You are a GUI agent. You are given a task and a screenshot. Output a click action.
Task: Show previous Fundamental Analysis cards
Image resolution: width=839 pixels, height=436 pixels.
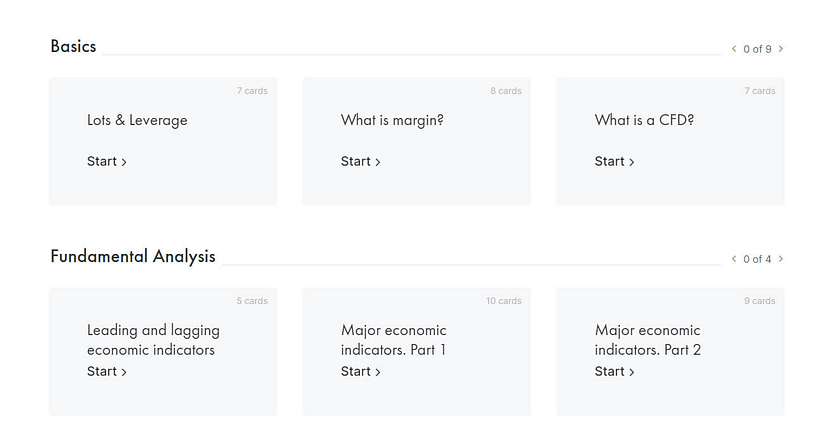[734, 259]
